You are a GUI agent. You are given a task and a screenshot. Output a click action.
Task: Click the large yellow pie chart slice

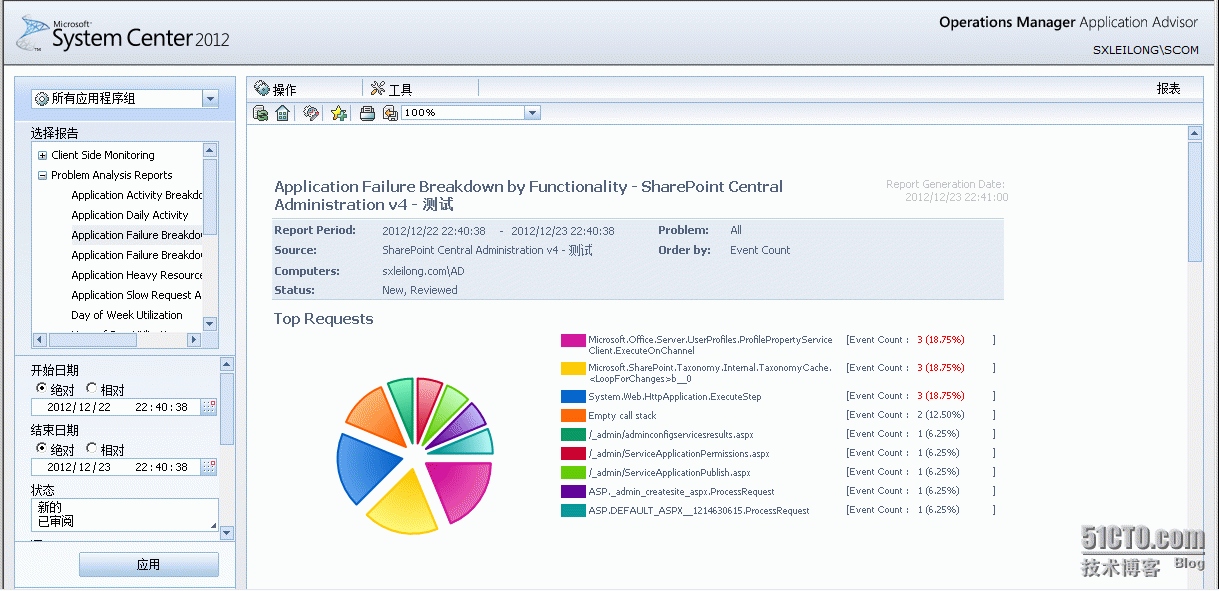402,503
